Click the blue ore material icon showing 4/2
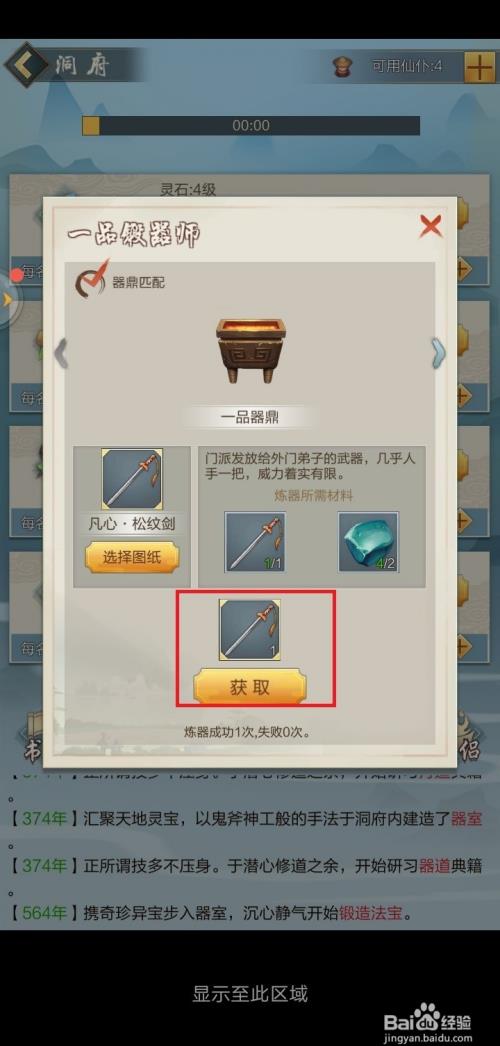Viewport: 500px width, 1046px height. [369, 542]
